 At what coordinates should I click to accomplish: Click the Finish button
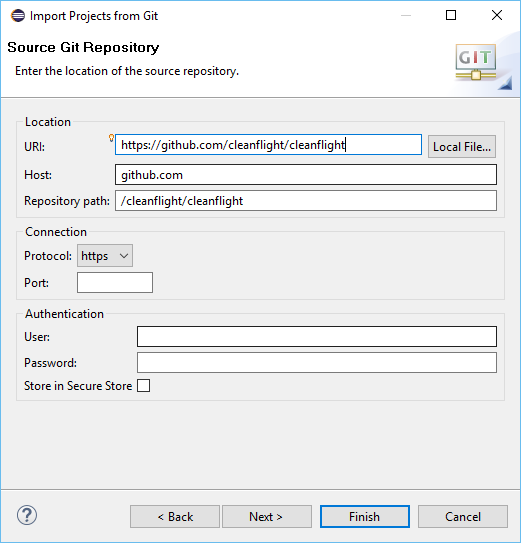point(365,517)
